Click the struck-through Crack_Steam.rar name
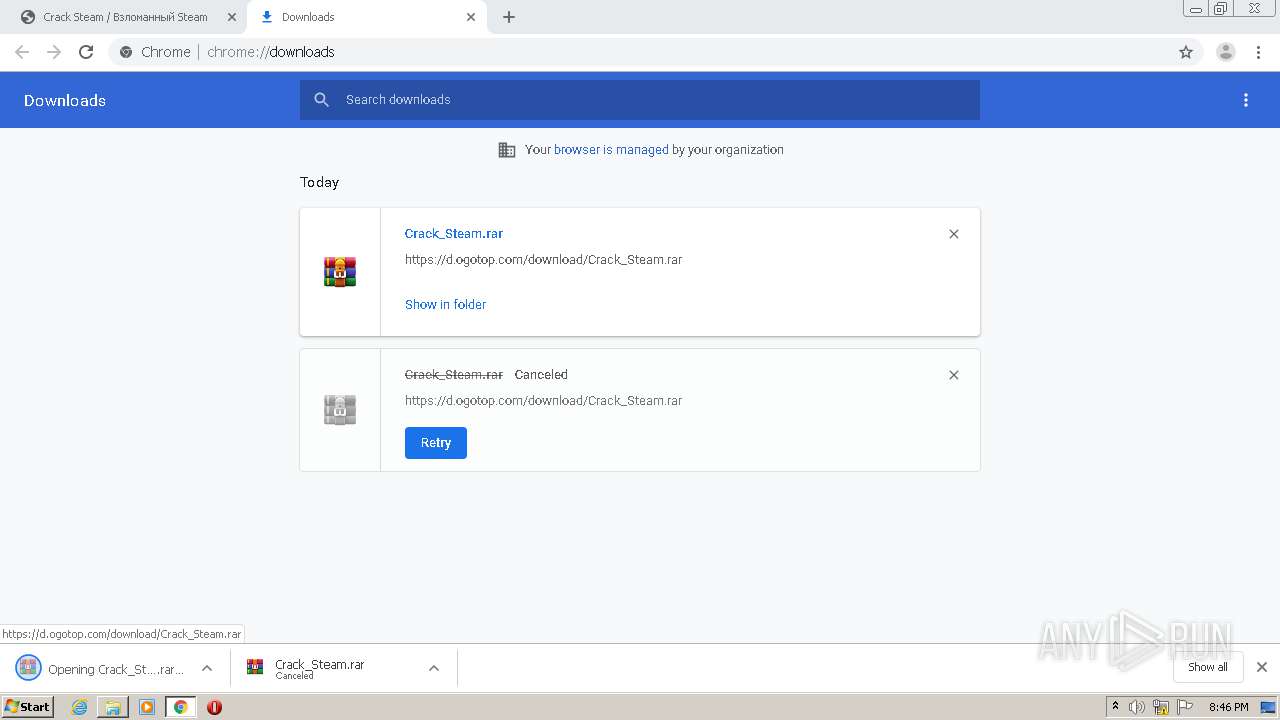Image resolution: width=1280 pixels, height=720 pixels. click(x=454, y=375)
